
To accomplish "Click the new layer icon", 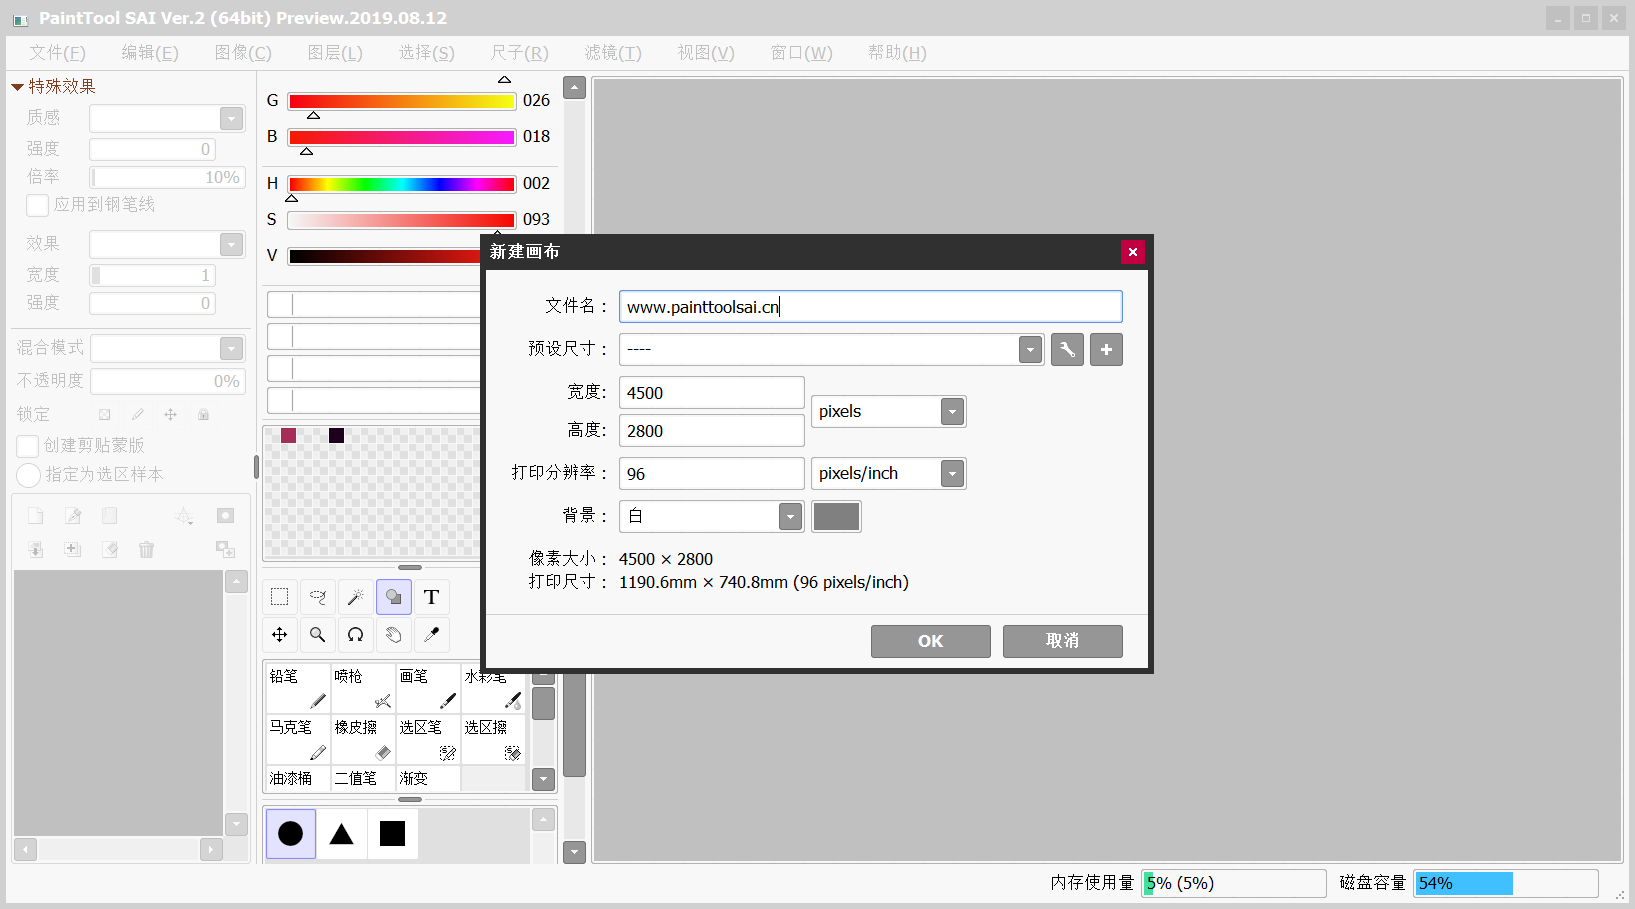I will pyautogui.click(x=36, y=516).
